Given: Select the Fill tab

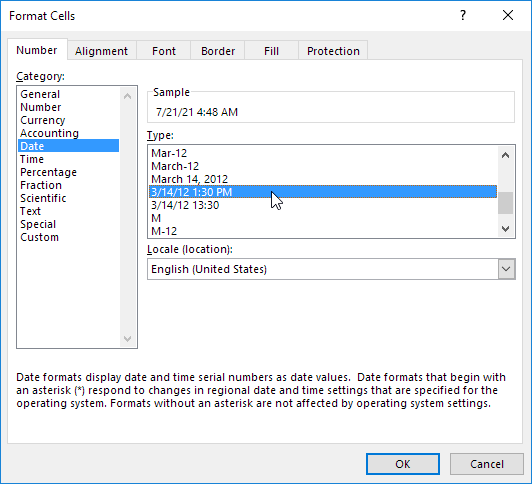Looking at the screenshot, I should tap(271, 51).
